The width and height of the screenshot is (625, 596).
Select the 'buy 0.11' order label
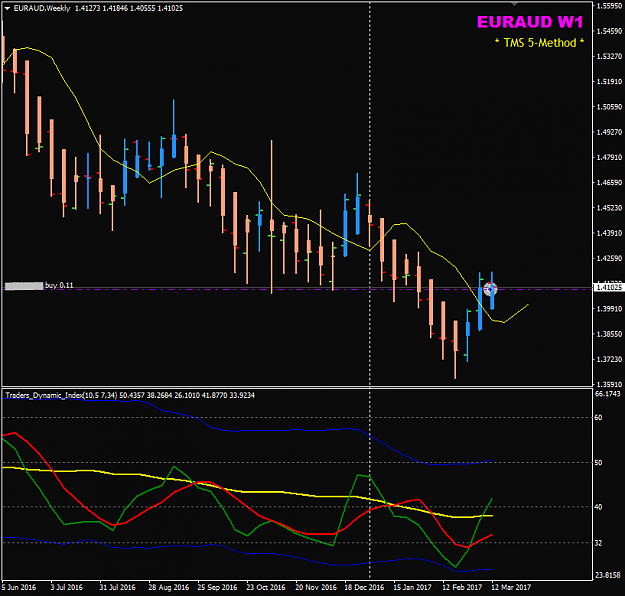pos(59,285)
